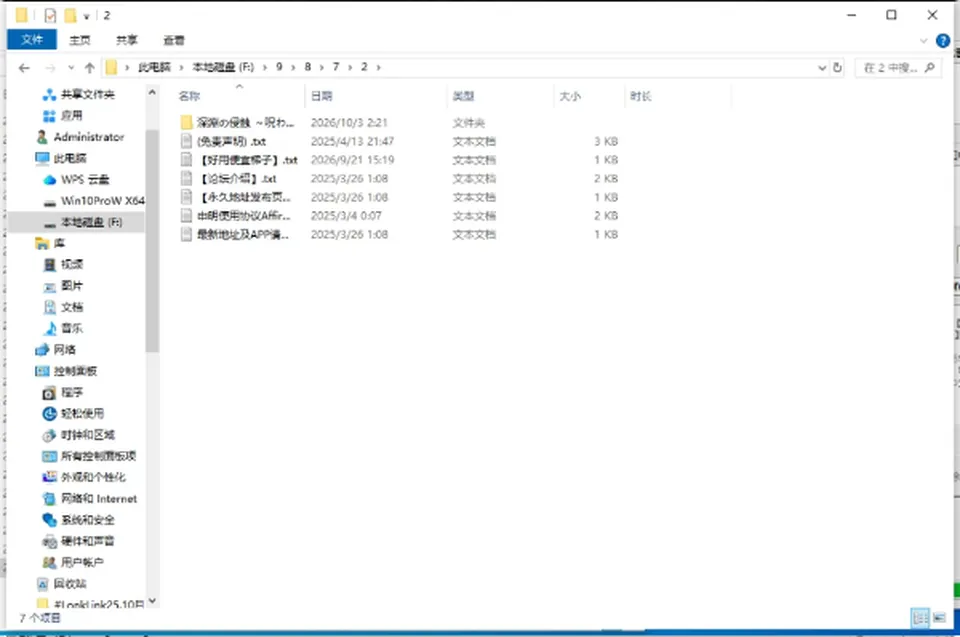Click the navigation pane vertical scrollbar thumb

tap(152, 241)
